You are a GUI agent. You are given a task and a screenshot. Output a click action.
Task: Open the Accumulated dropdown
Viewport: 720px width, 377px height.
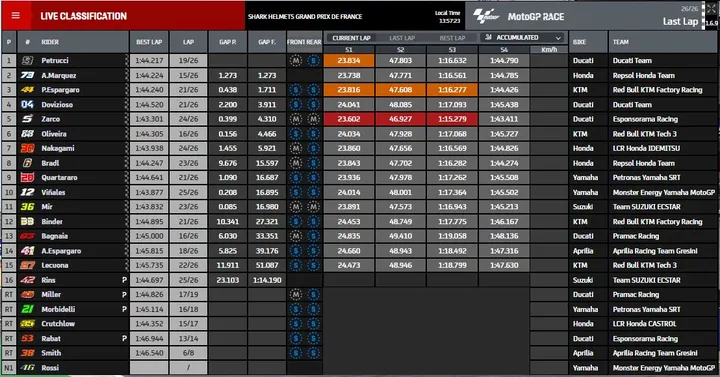point(524,38)
